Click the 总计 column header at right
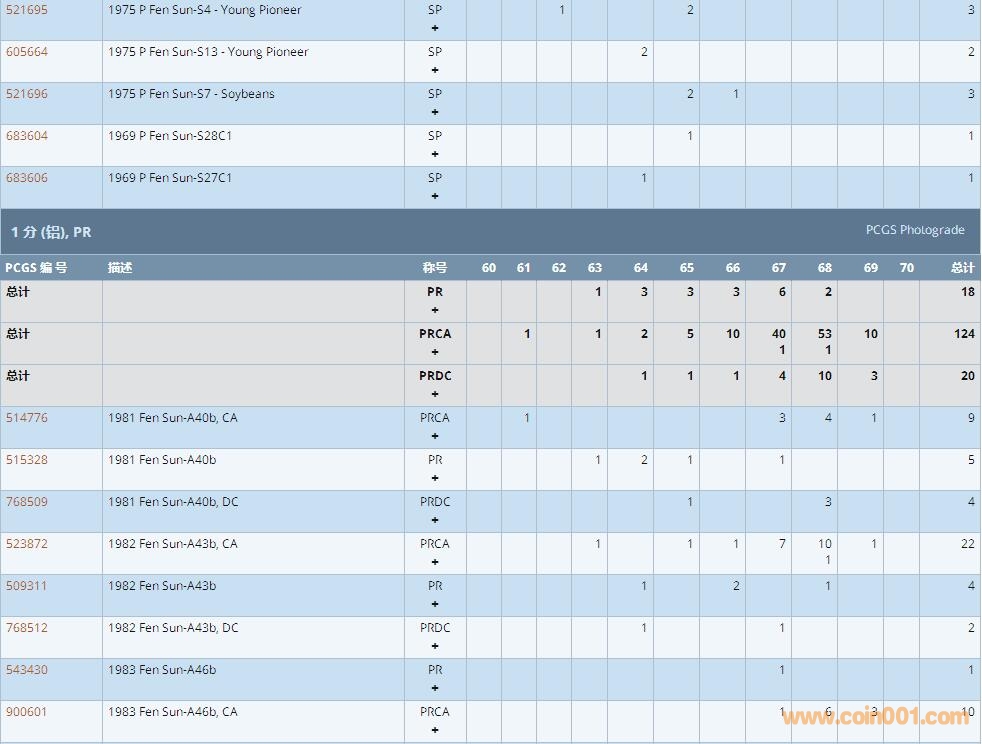Image resolution: width=982 pixels, height=744 pixels. coord(962,268)
